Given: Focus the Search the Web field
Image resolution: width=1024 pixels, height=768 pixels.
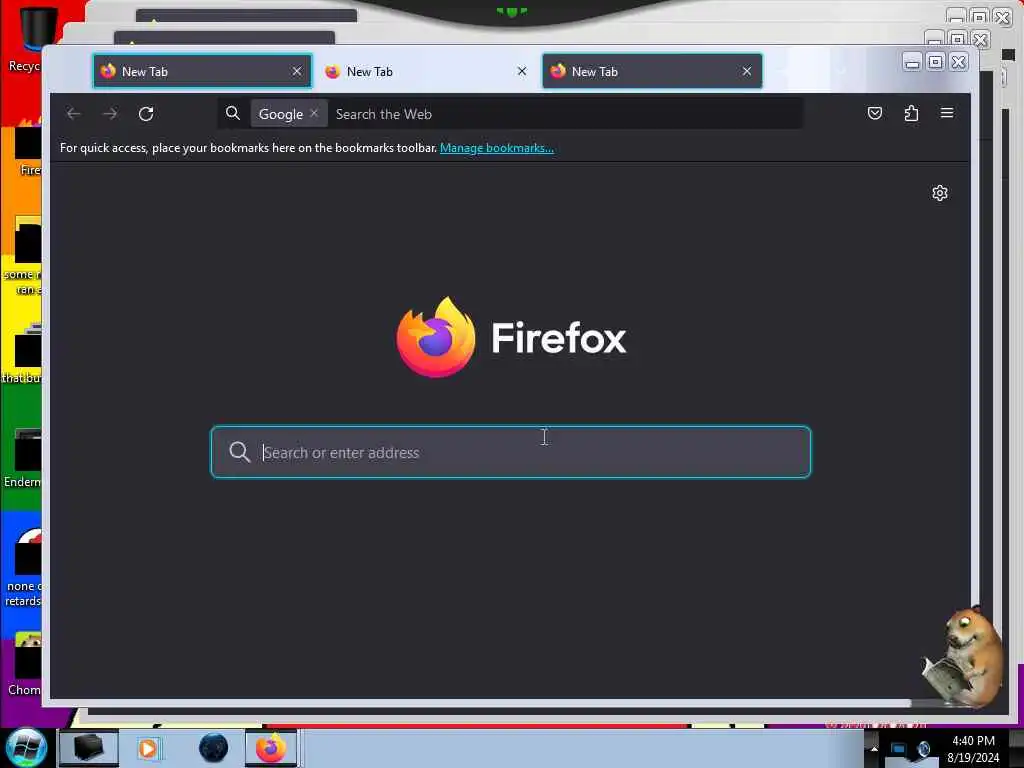Looking at the screenshot, I should coord(565,114).
